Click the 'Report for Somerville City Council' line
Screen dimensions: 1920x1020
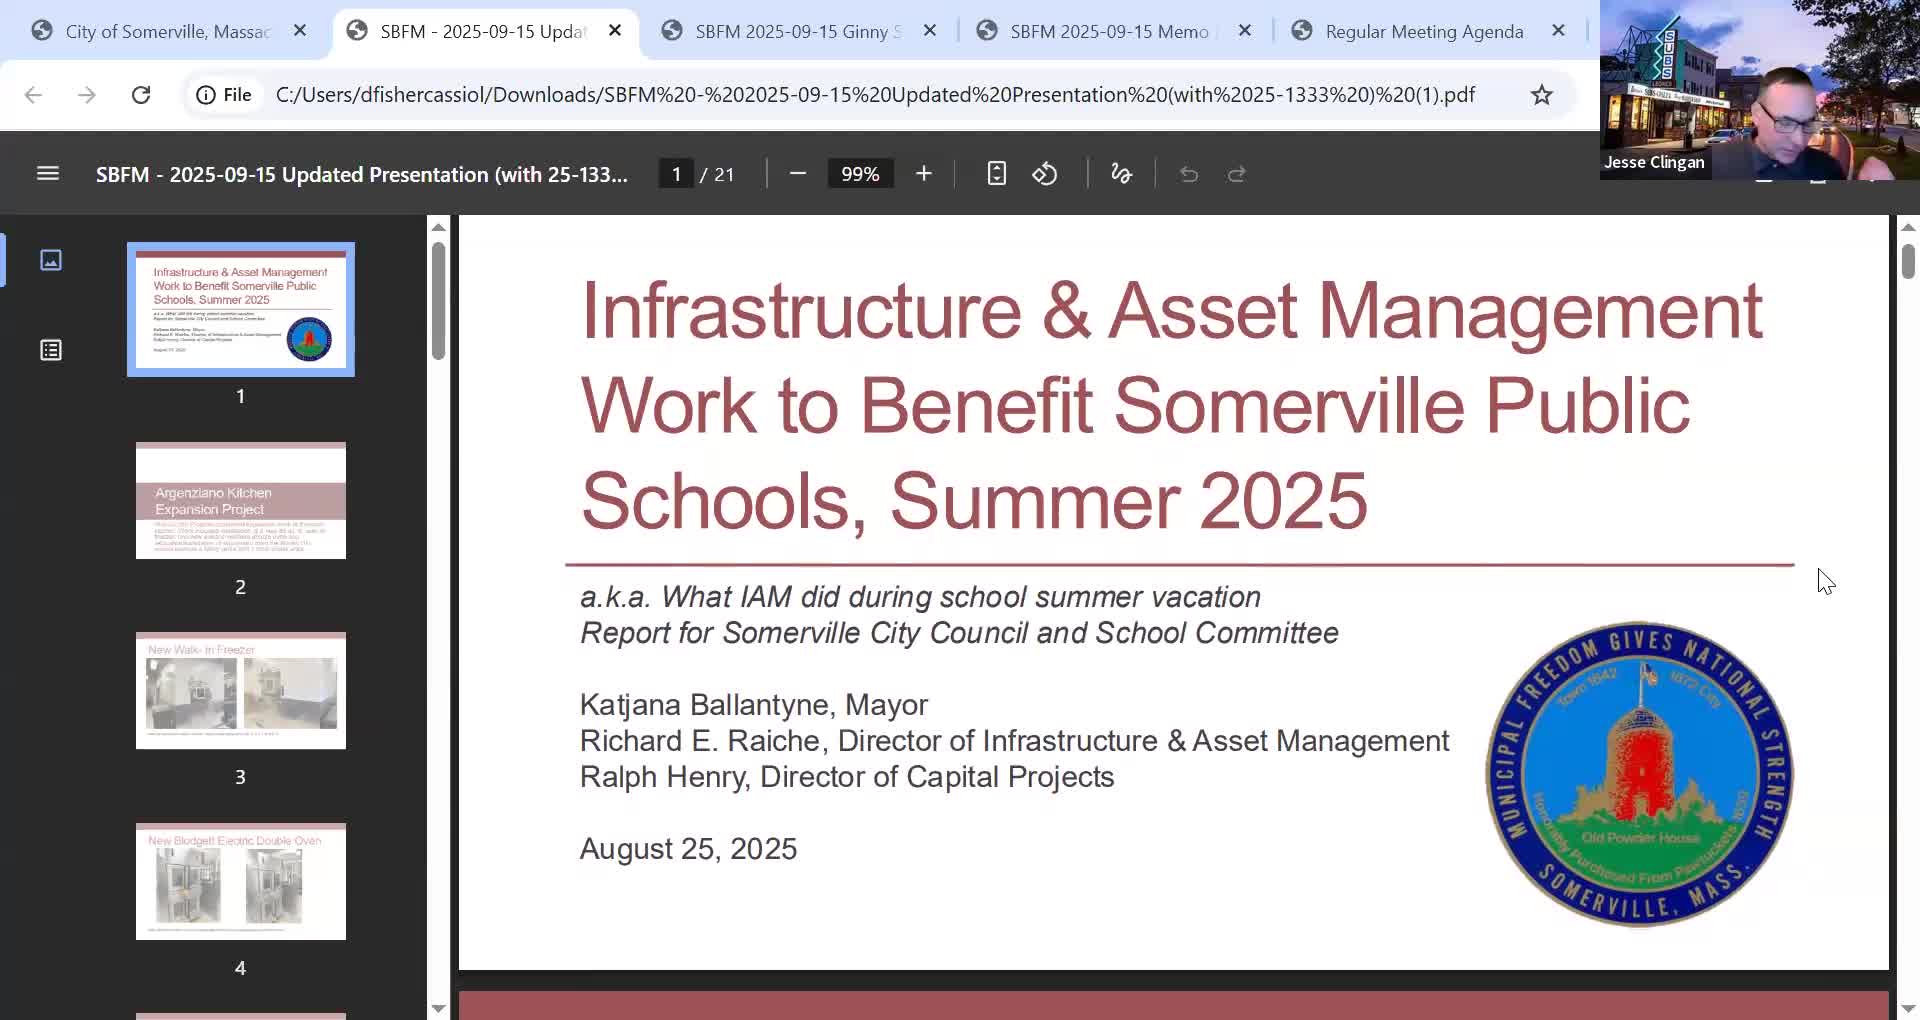pyautogui.click(x=959, y=633)
